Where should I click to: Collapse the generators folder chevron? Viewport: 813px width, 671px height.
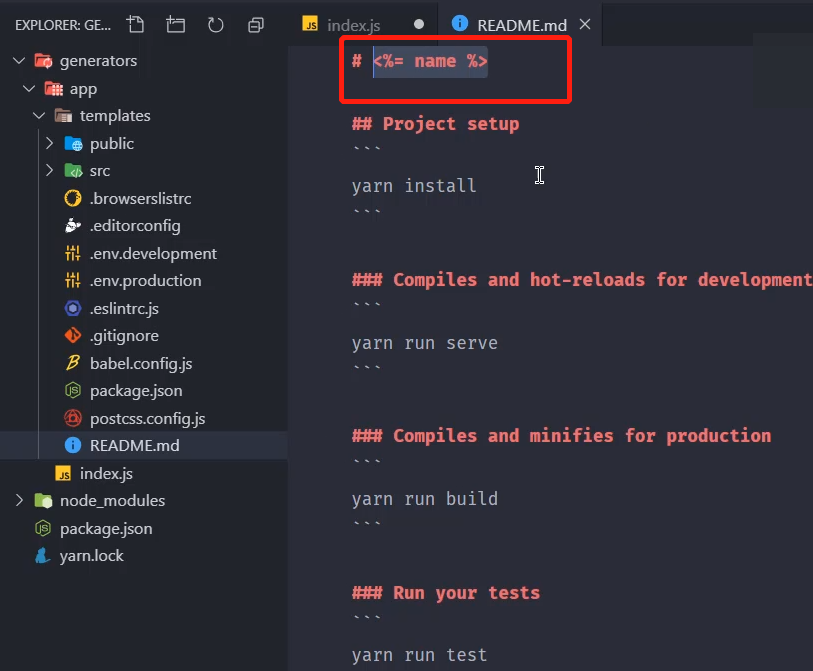[19, 61]
